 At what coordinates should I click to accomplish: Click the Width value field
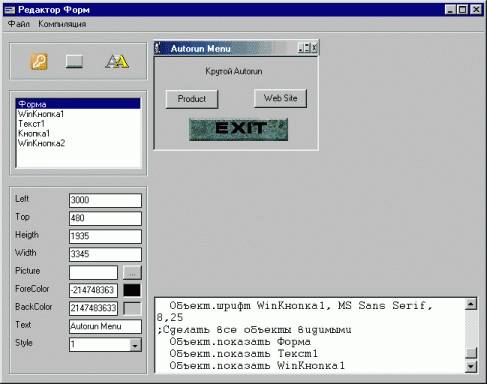click(x=105, y=254)
